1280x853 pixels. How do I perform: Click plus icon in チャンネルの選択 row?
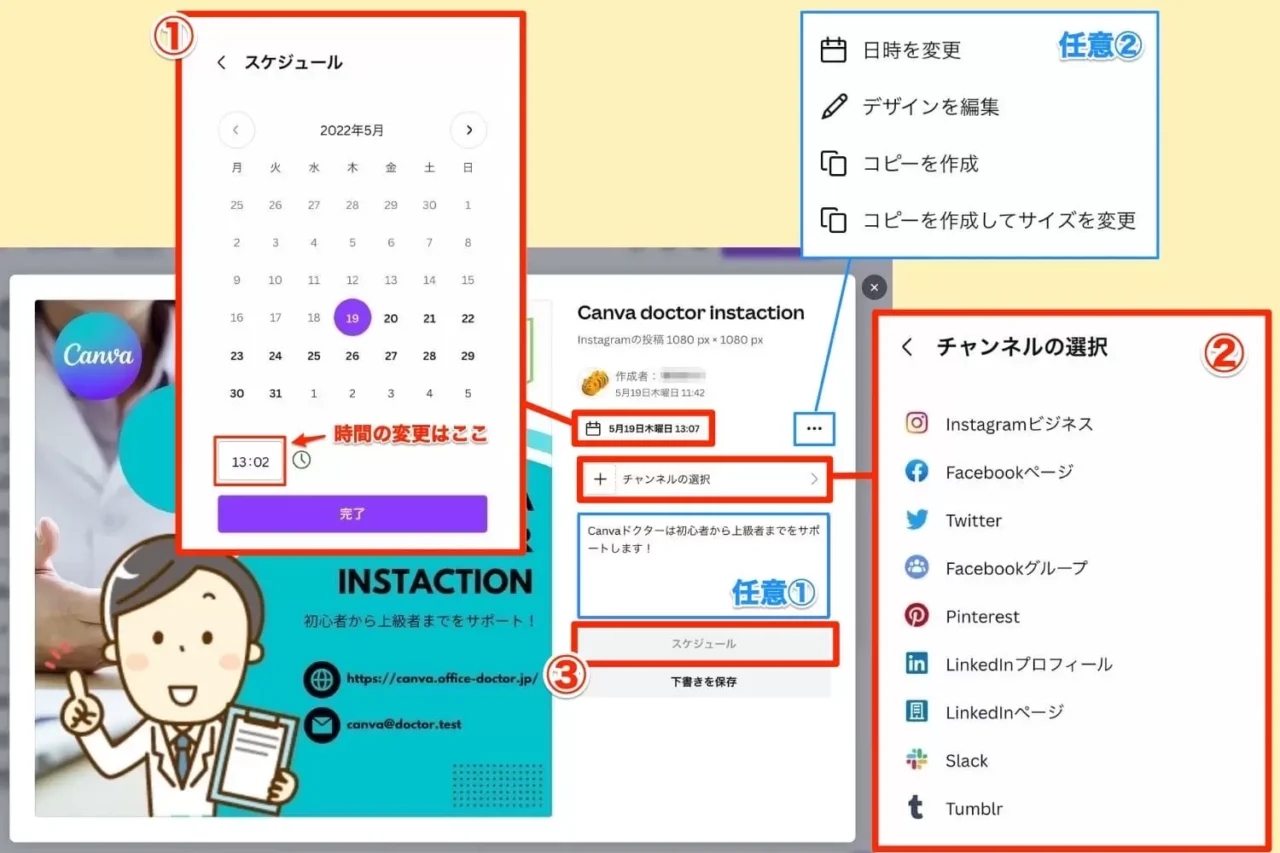pyautogui.click(x=600, y=479)
